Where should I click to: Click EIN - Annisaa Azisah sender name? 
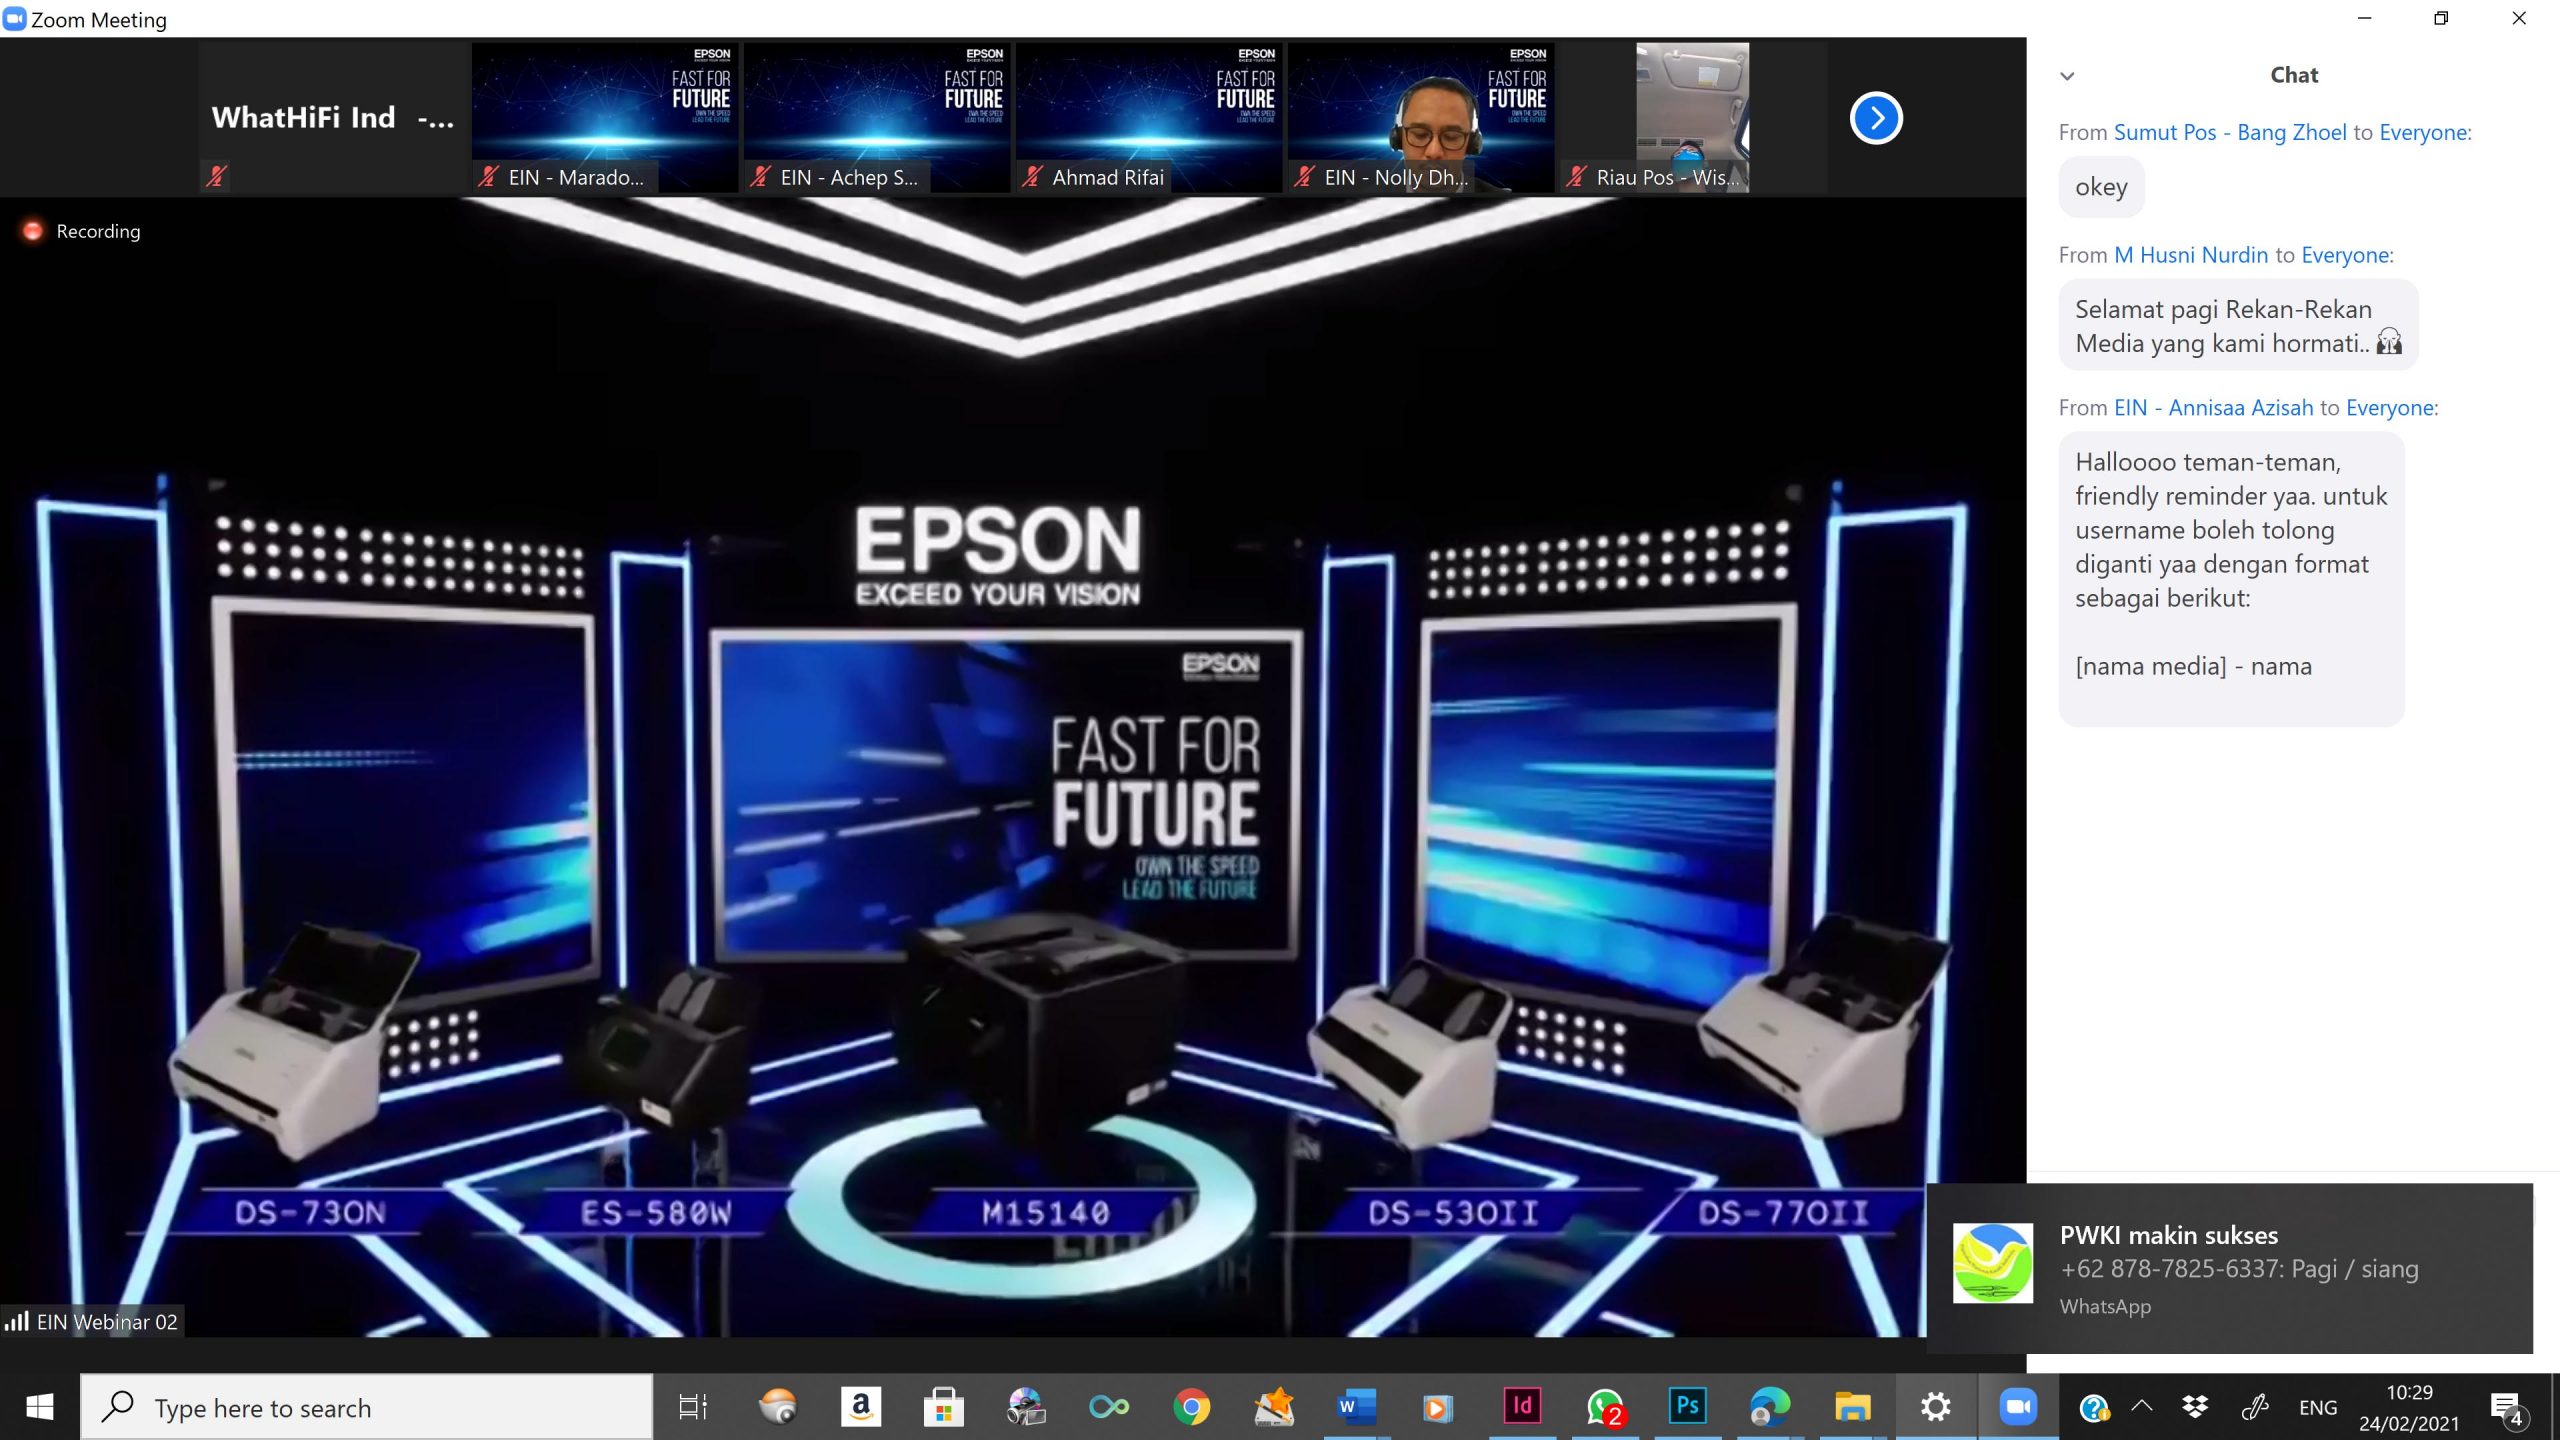pos(2213,407)
